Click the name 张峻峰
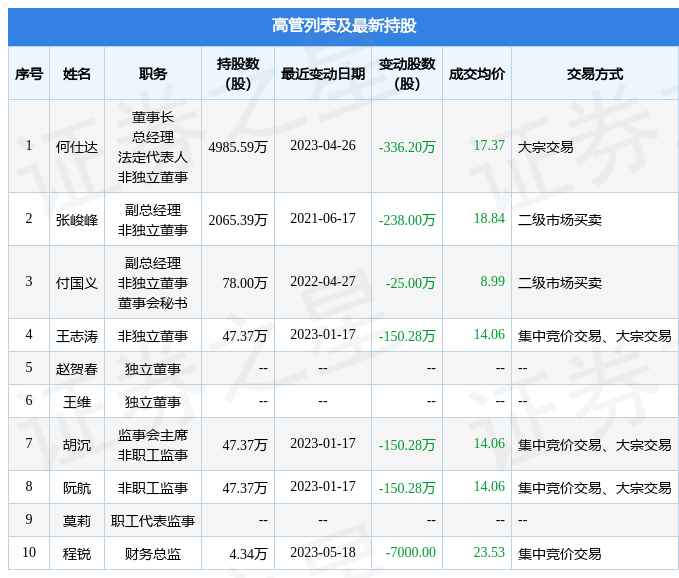679x578 pixels. (x=77, y=220)
